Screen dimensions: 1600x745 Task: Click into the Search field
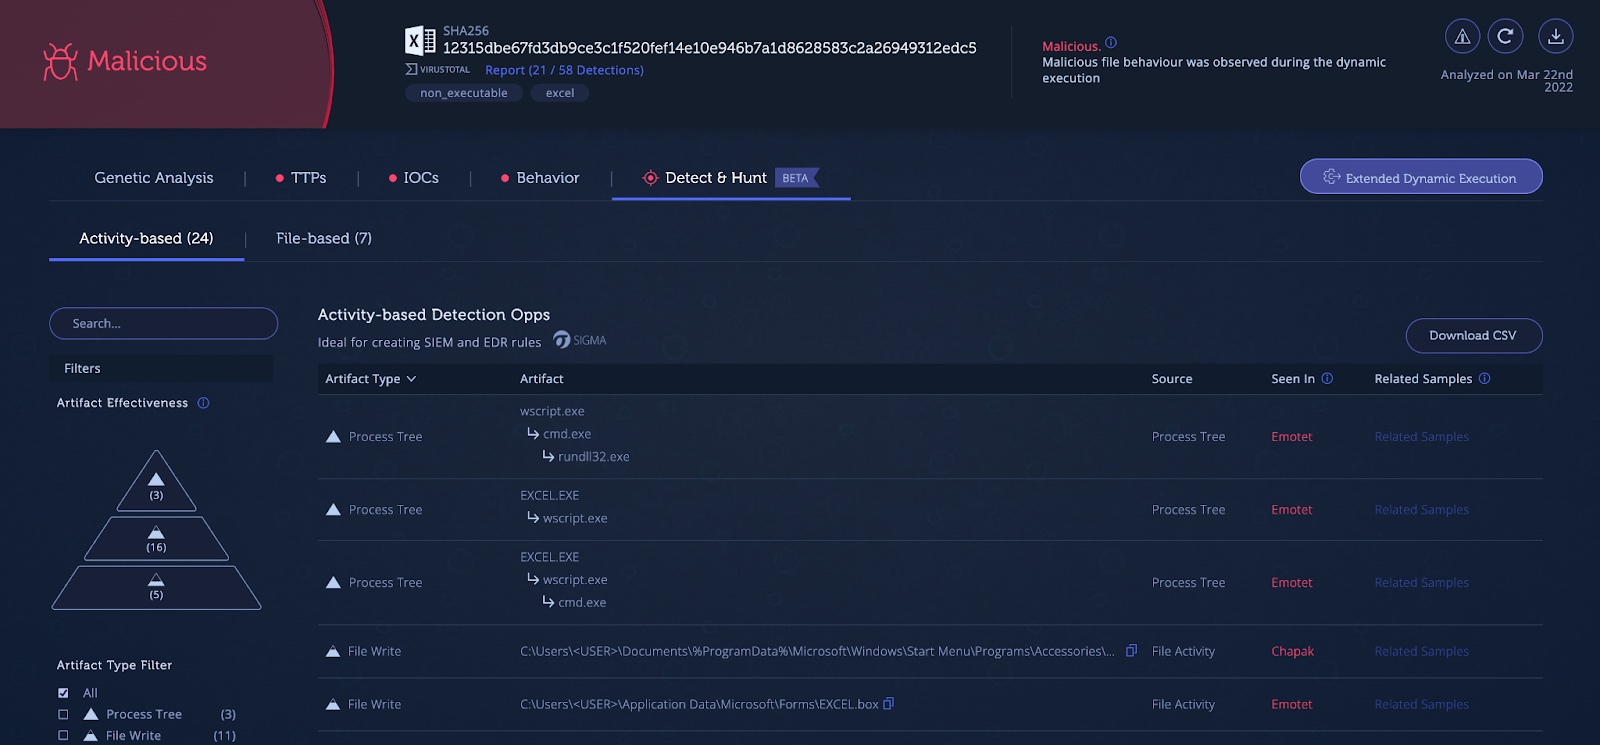tap(163, 324)
